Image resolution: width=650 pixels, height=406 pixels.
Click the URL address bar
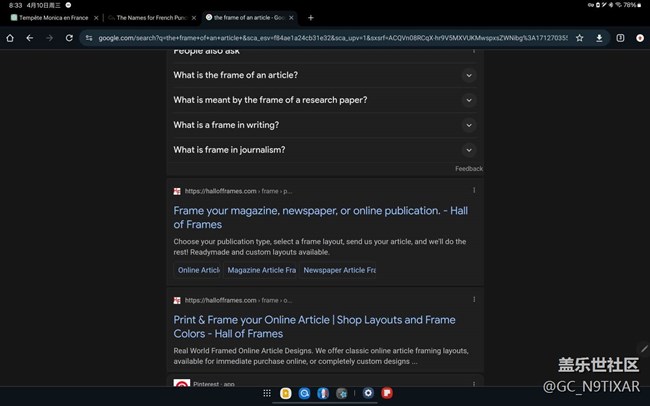(x=330, y=38)
